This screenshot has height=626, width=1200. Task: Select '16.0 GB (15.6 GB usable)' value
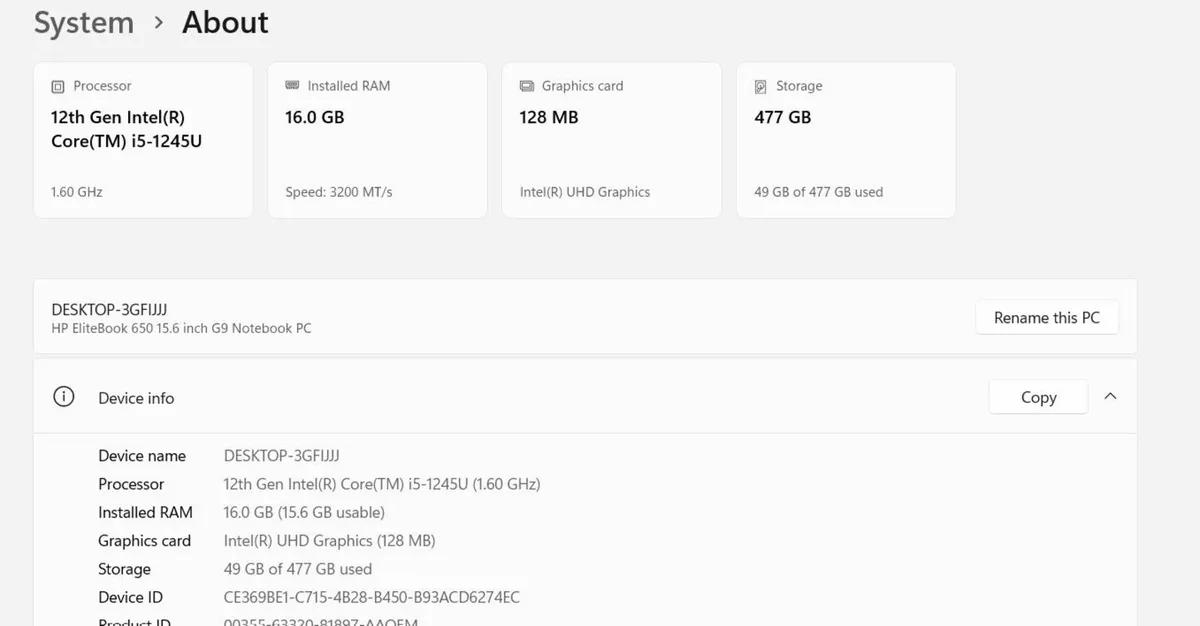coord(304,512)
